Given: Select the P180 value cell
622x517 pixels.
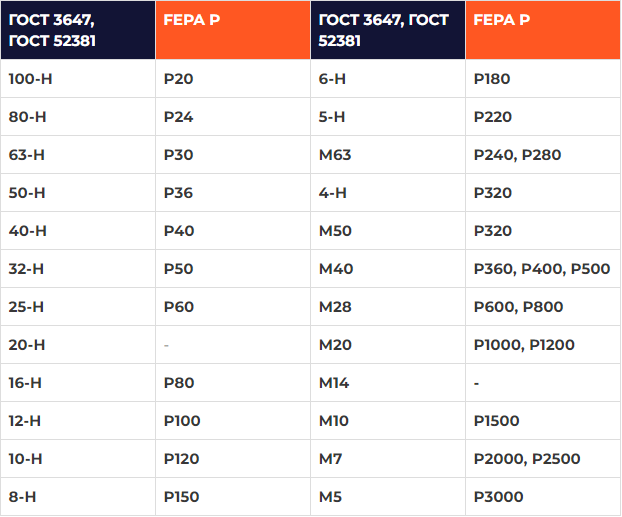Looking at the screenshot, I should tap(492, 79).
